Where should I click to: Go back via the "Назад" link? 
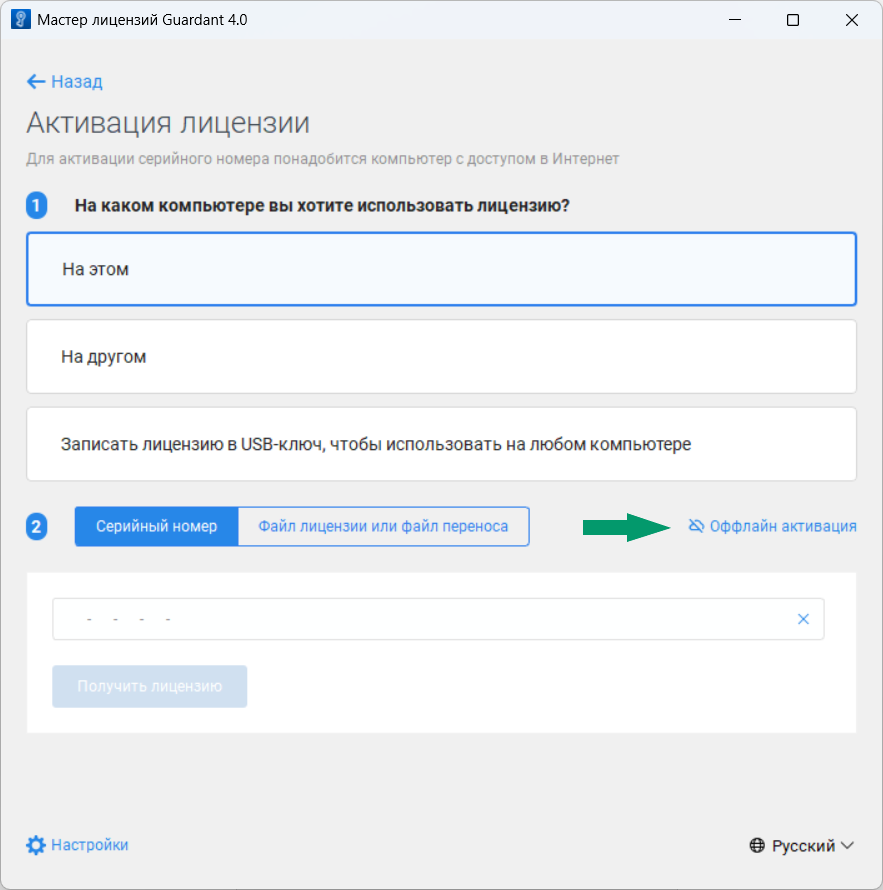coord(77,82)
